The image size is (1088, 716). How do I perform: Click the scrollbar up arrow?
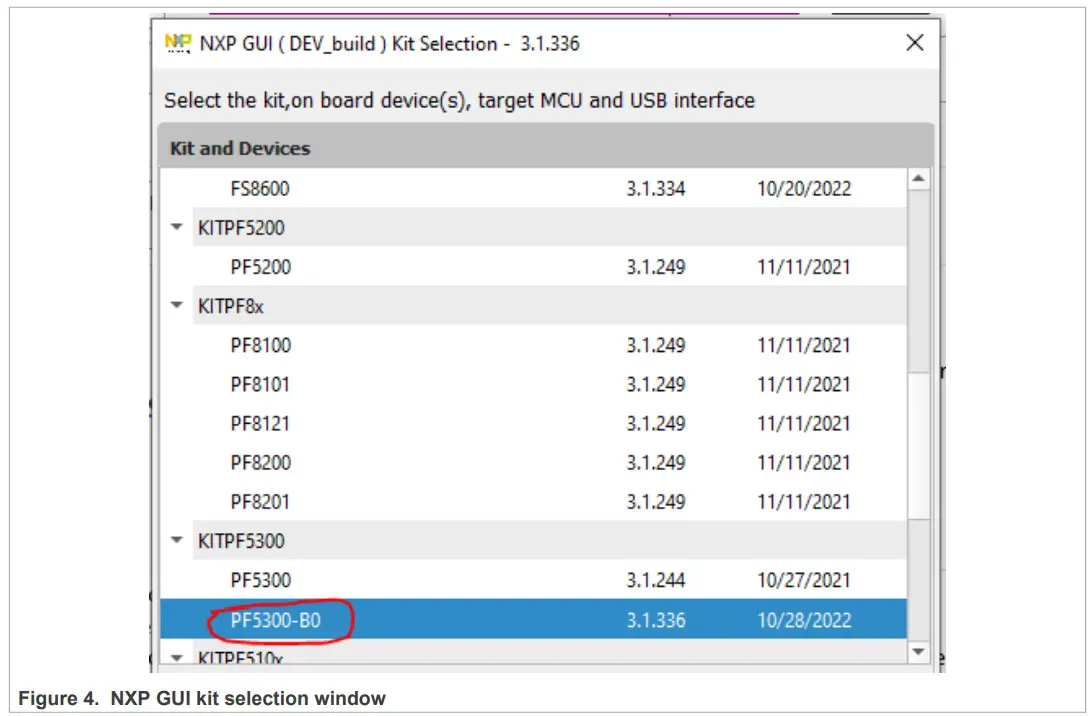click(x=918, y=177)
